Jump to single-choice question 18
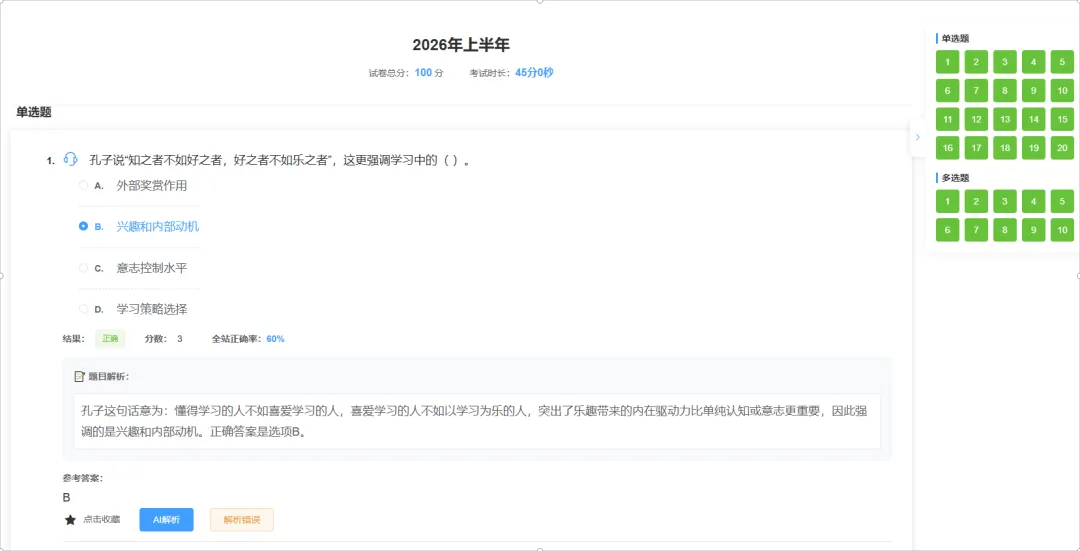 [x=1005, y=148]
